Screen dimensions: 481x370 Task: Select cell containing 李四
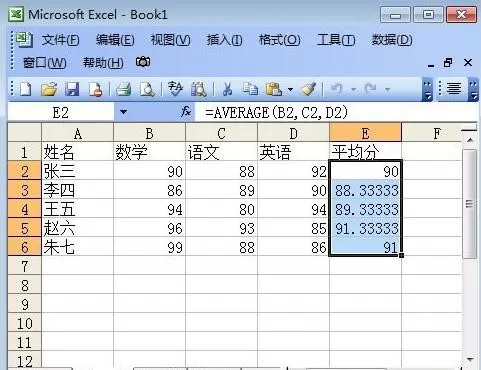click(77, 190)
